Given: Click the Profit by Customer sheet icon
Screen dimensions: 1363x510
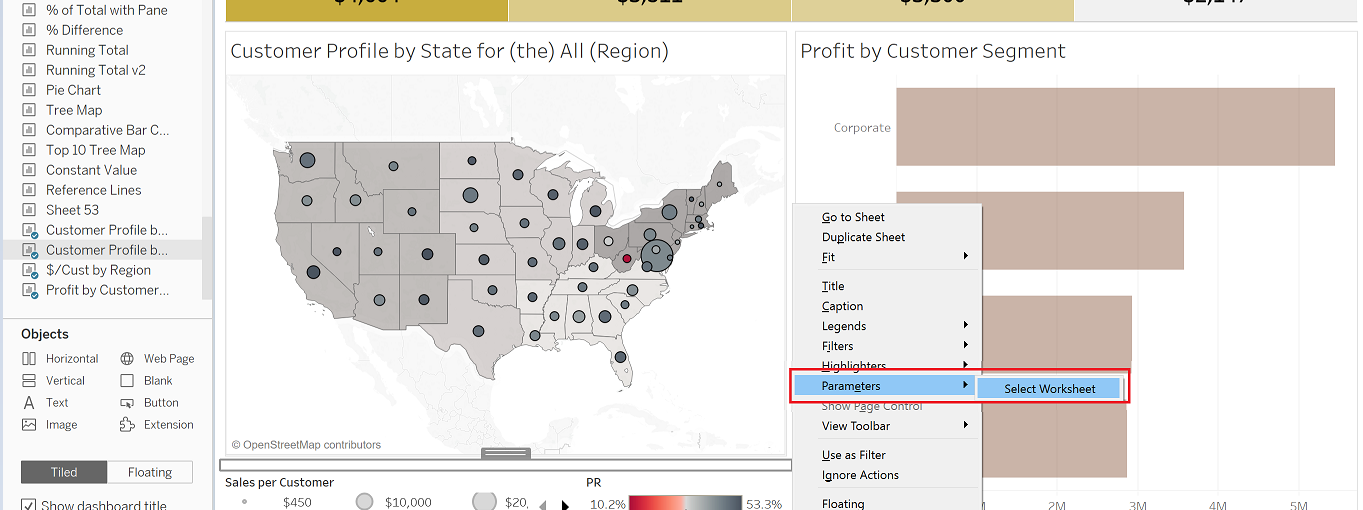Looking at the screenshot, I should click(x=29, y=291).
